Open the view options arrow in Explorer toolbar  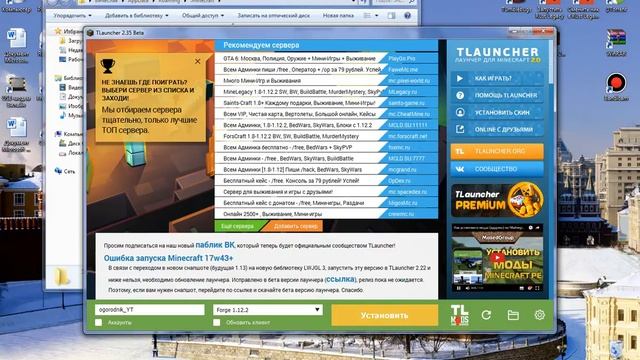pyautogui.click(x=376, y=16)
